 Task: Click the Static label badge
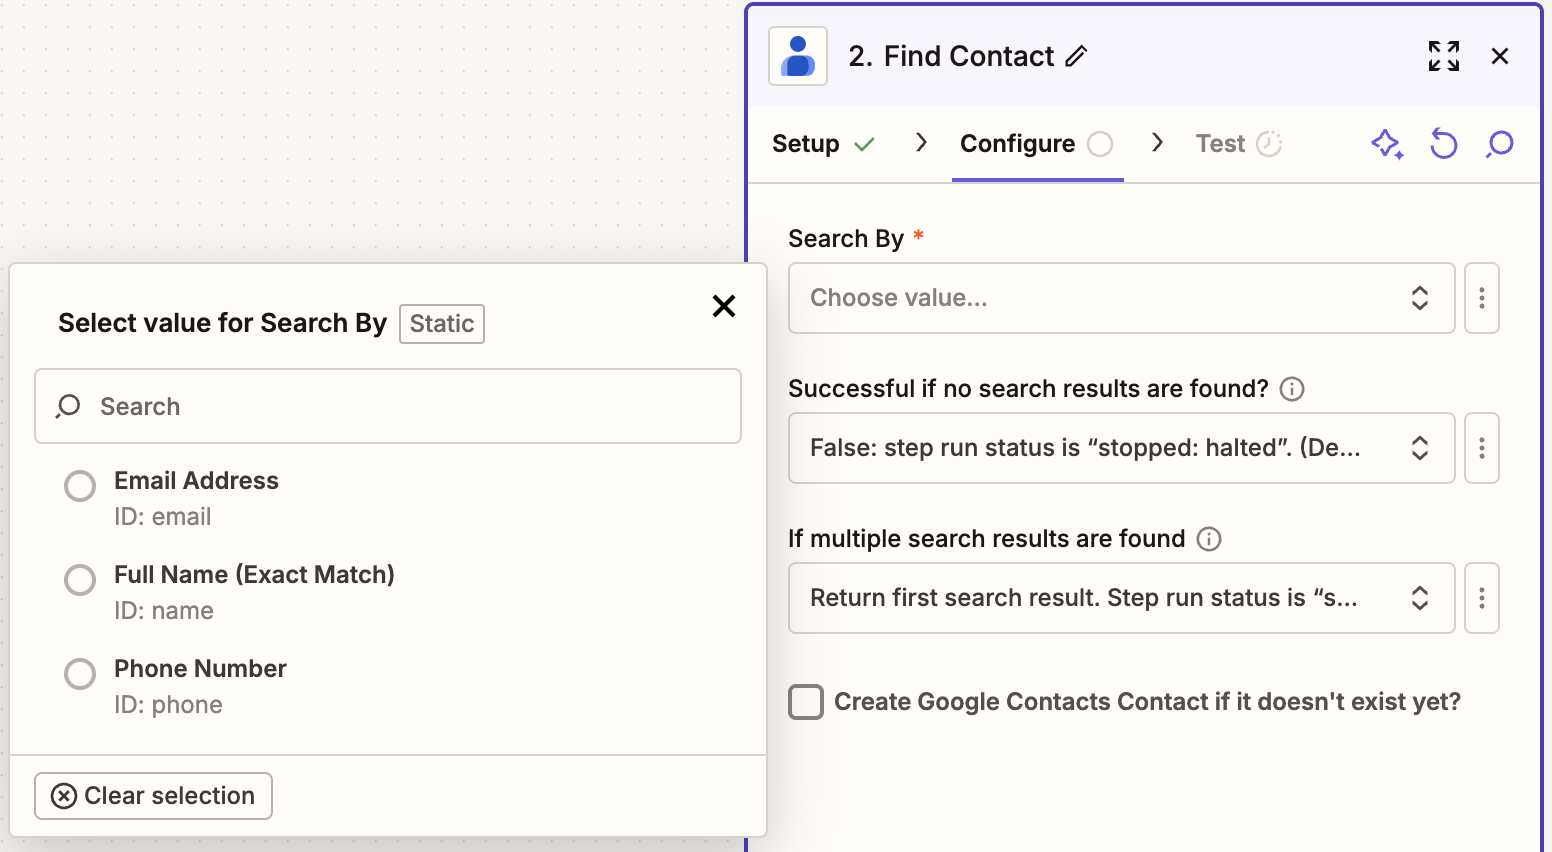(441, 323)
